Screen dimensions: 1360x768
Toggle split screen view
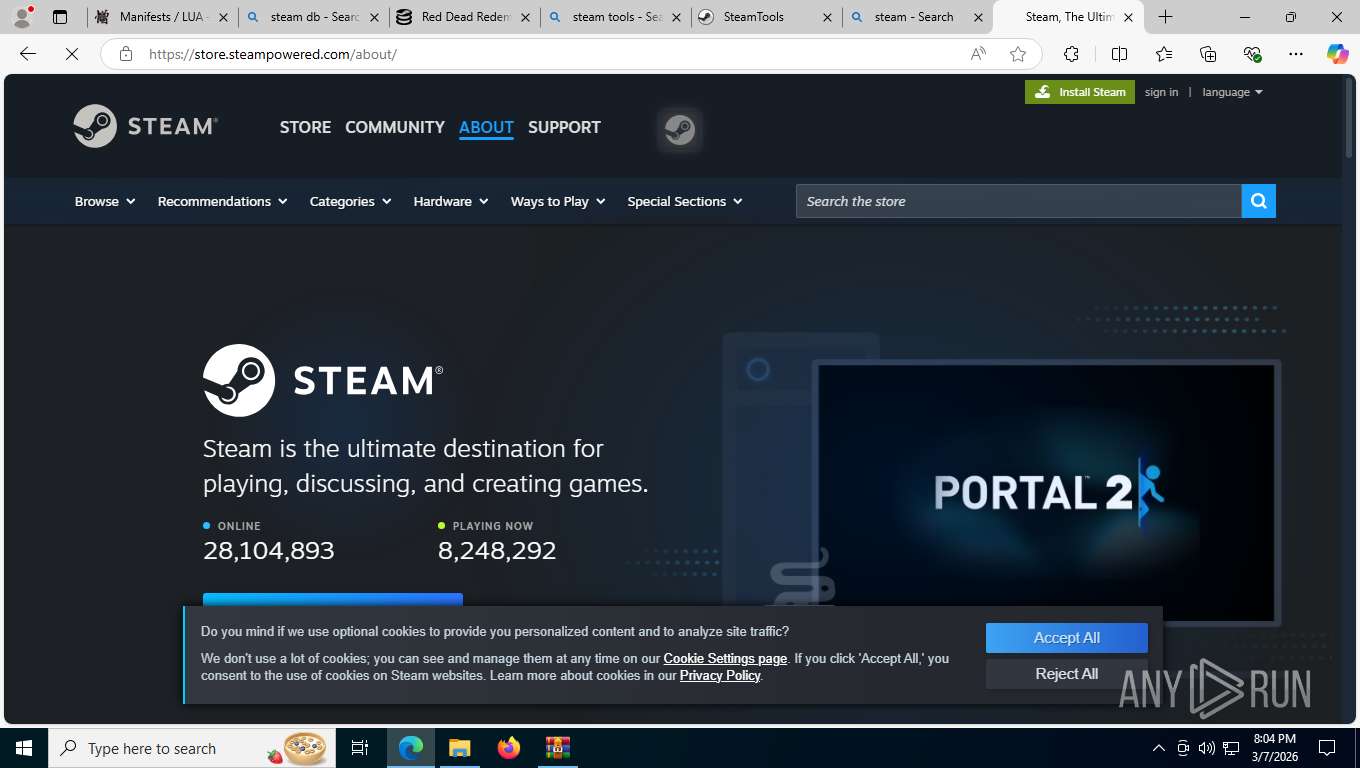tap(1119, 54)
